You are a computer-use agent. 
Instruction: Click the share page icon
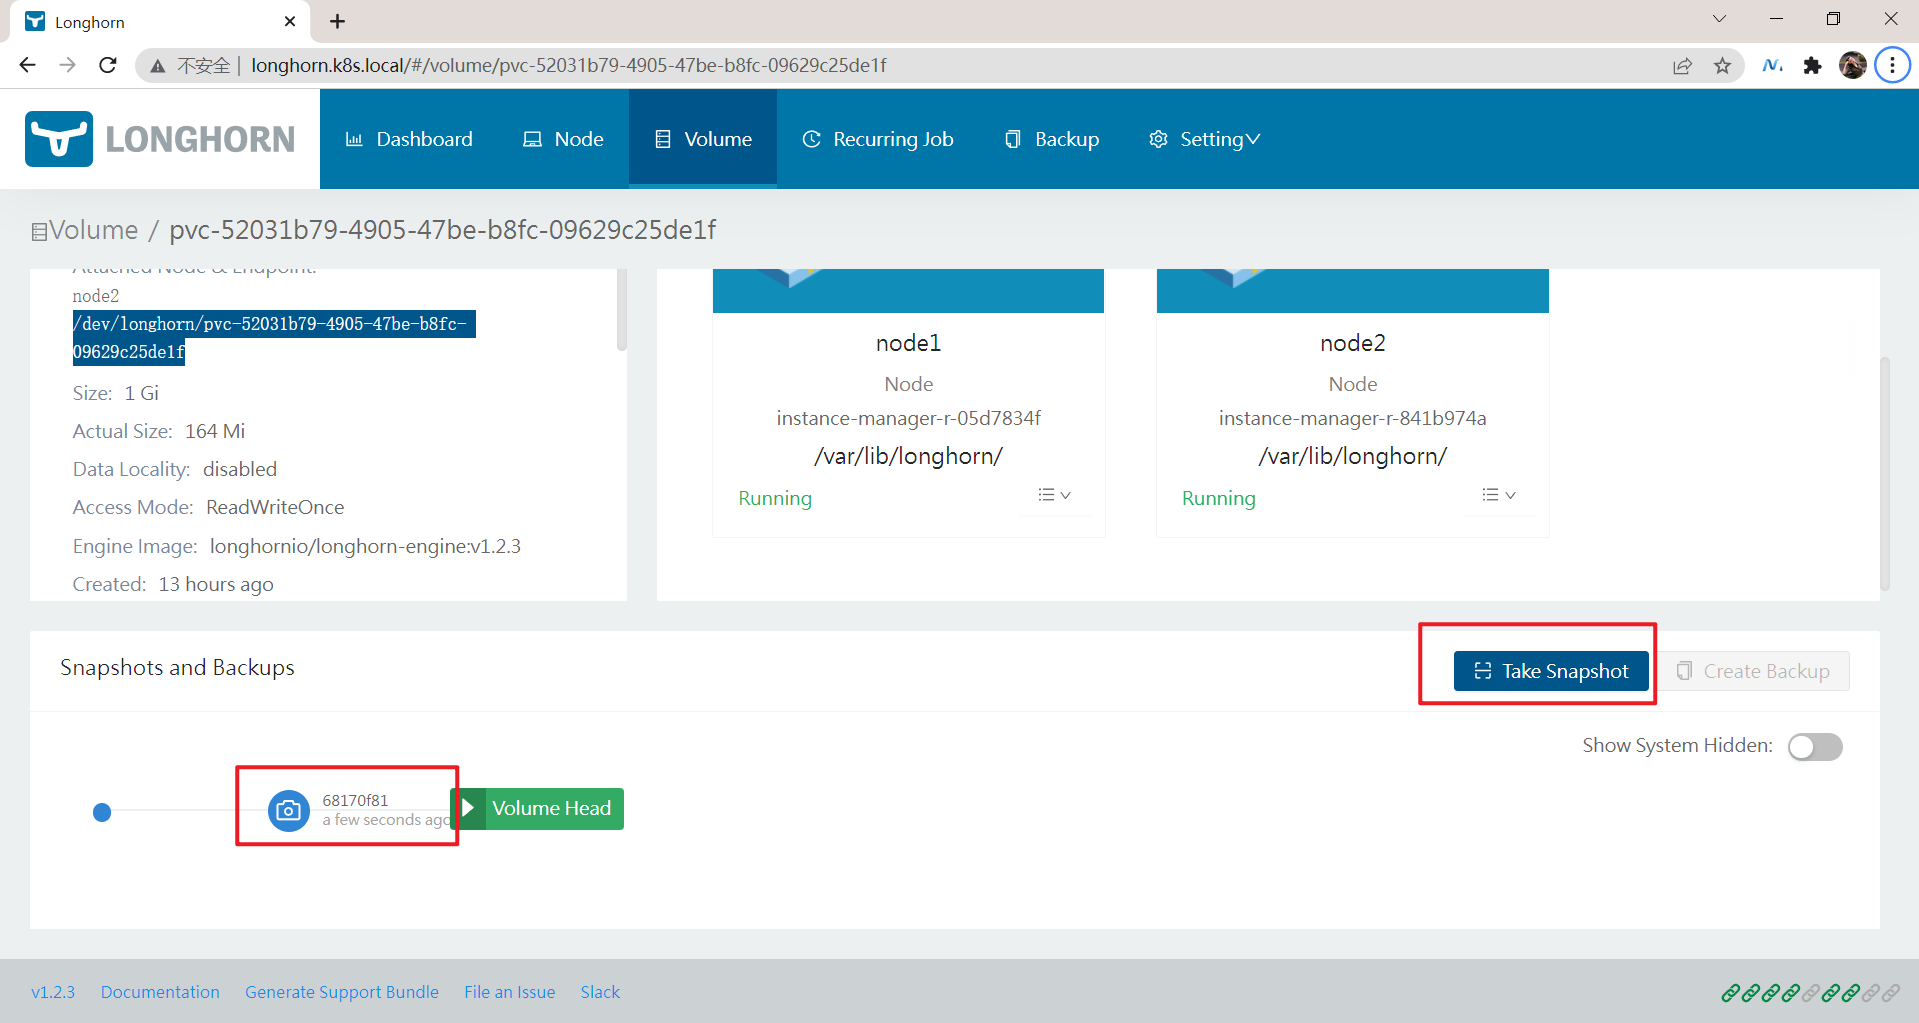[x=1682, y=66]
